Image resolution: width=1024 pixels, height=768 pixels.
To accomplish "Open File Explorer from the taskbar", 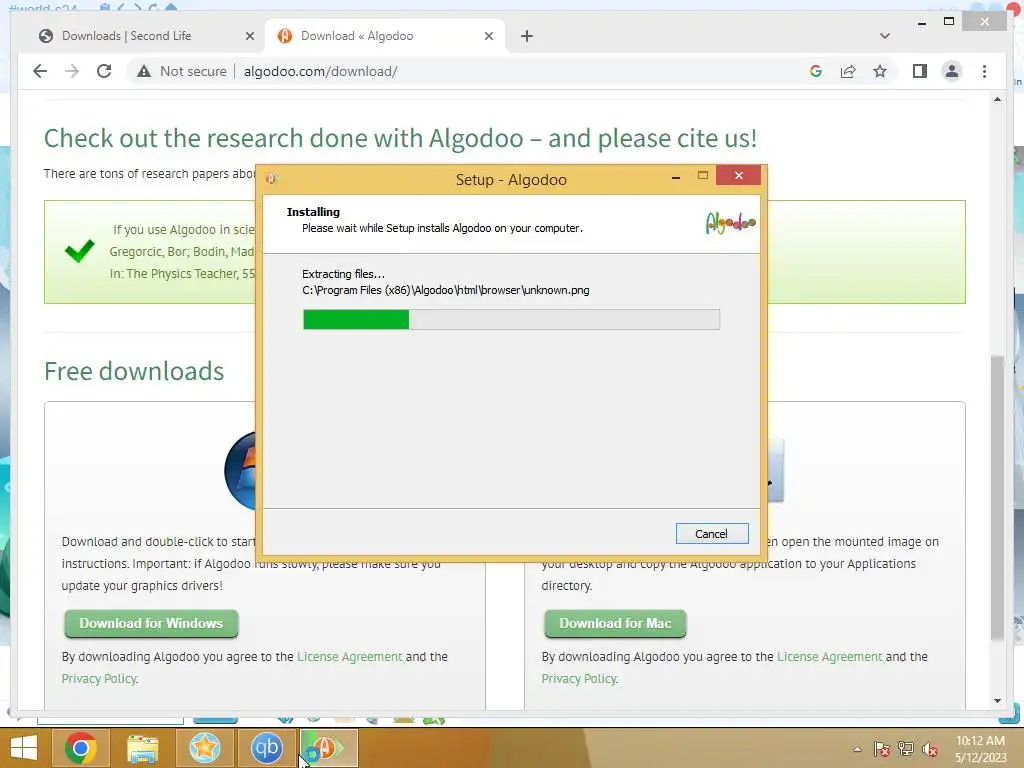I will coord(142,748).
